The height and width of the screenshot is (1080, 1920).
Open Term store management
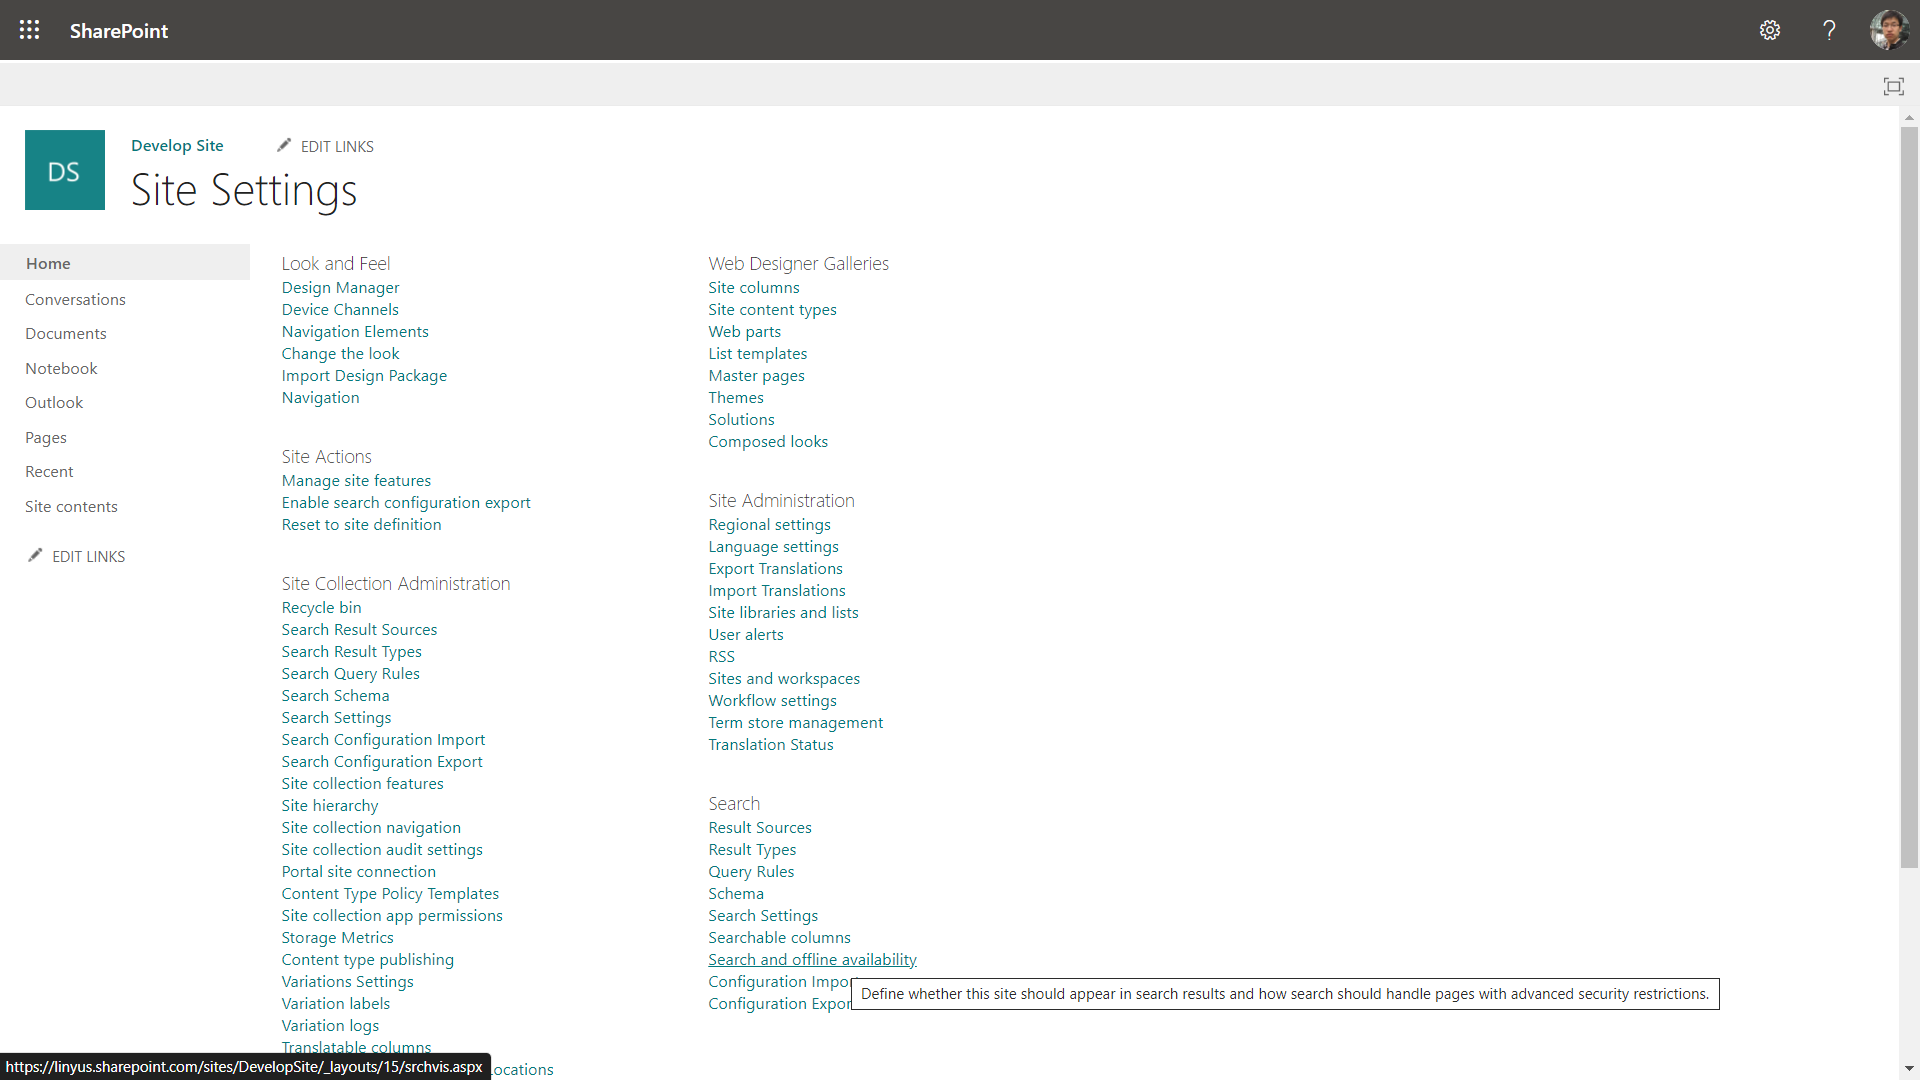795,722
